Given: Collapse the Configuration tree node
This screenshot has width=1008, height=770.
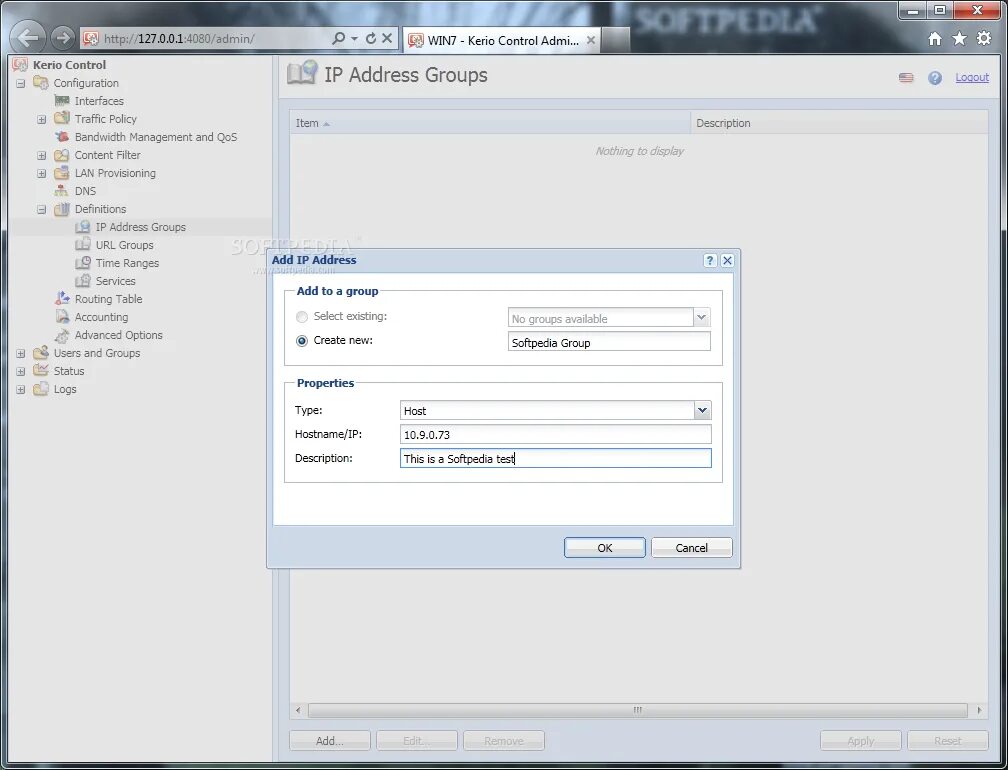Looking at the screenshot, I should pos(21,83).
